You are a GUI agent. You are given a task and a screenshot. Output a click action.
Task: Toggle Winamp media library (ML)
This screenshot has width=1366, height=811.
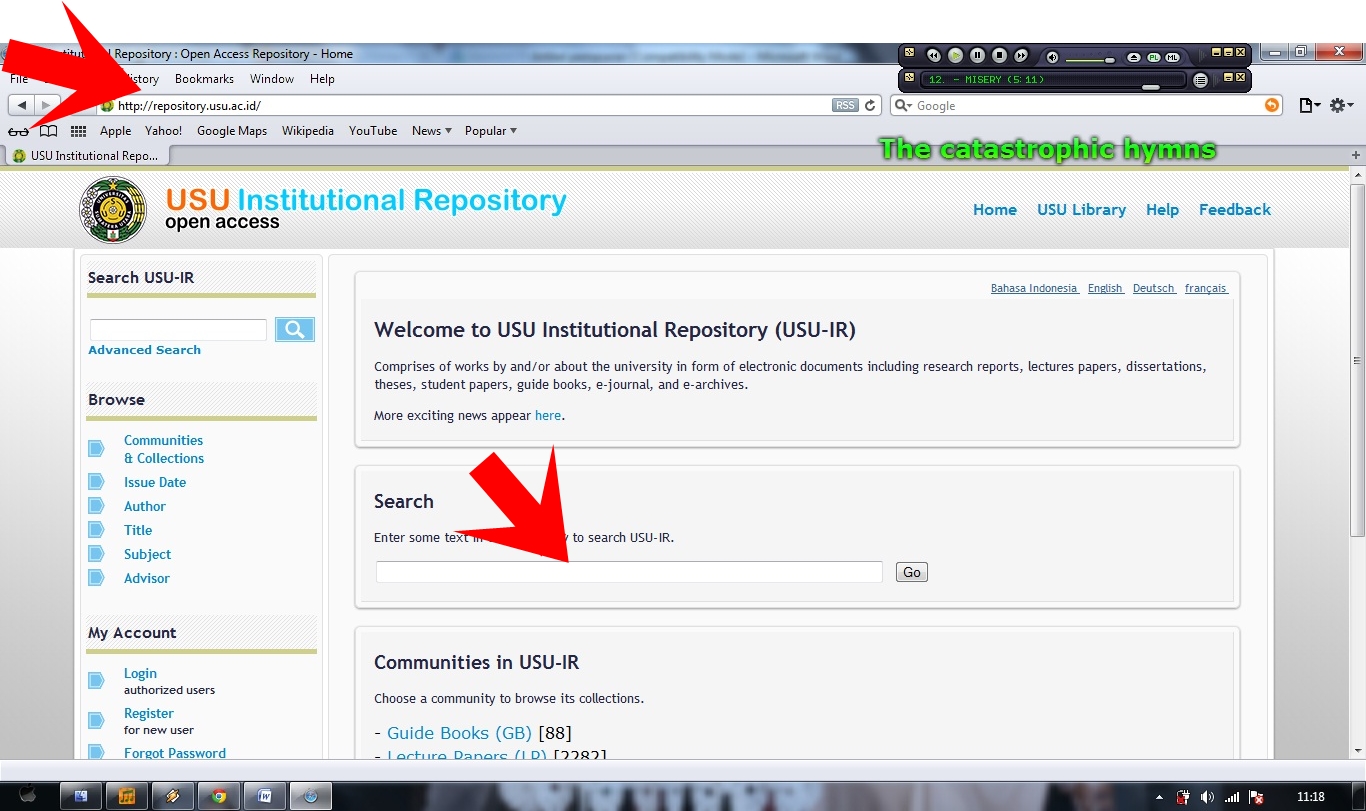pyautogui.click(x=1171, y=57)
